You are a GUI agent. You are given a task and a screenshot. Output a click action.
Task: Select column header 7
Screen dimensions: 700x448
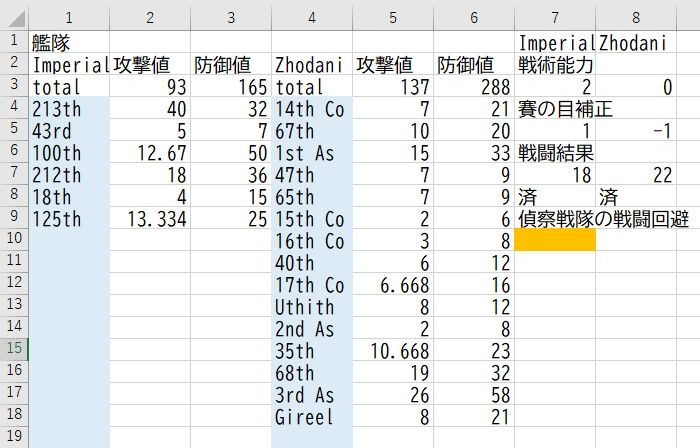click(x=555, y=18)
